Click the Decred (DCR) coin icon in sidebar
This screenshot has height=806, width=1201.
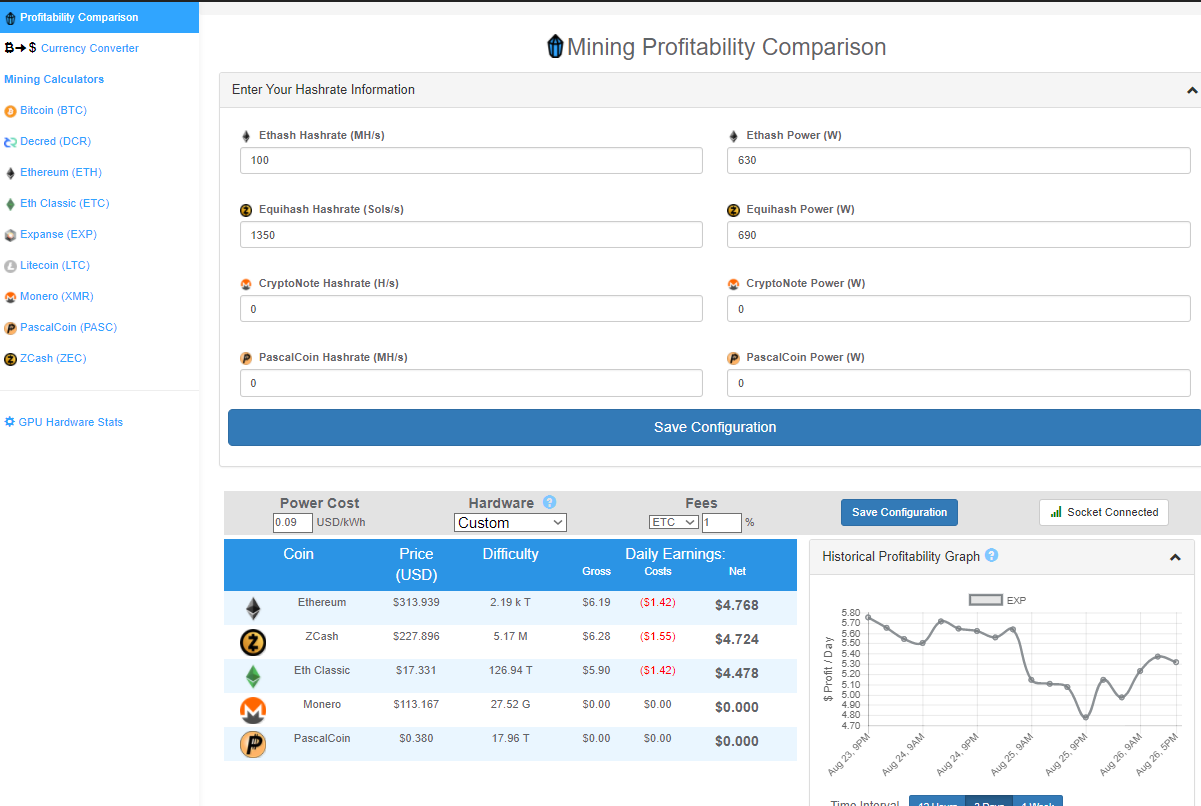pos(10,142)
